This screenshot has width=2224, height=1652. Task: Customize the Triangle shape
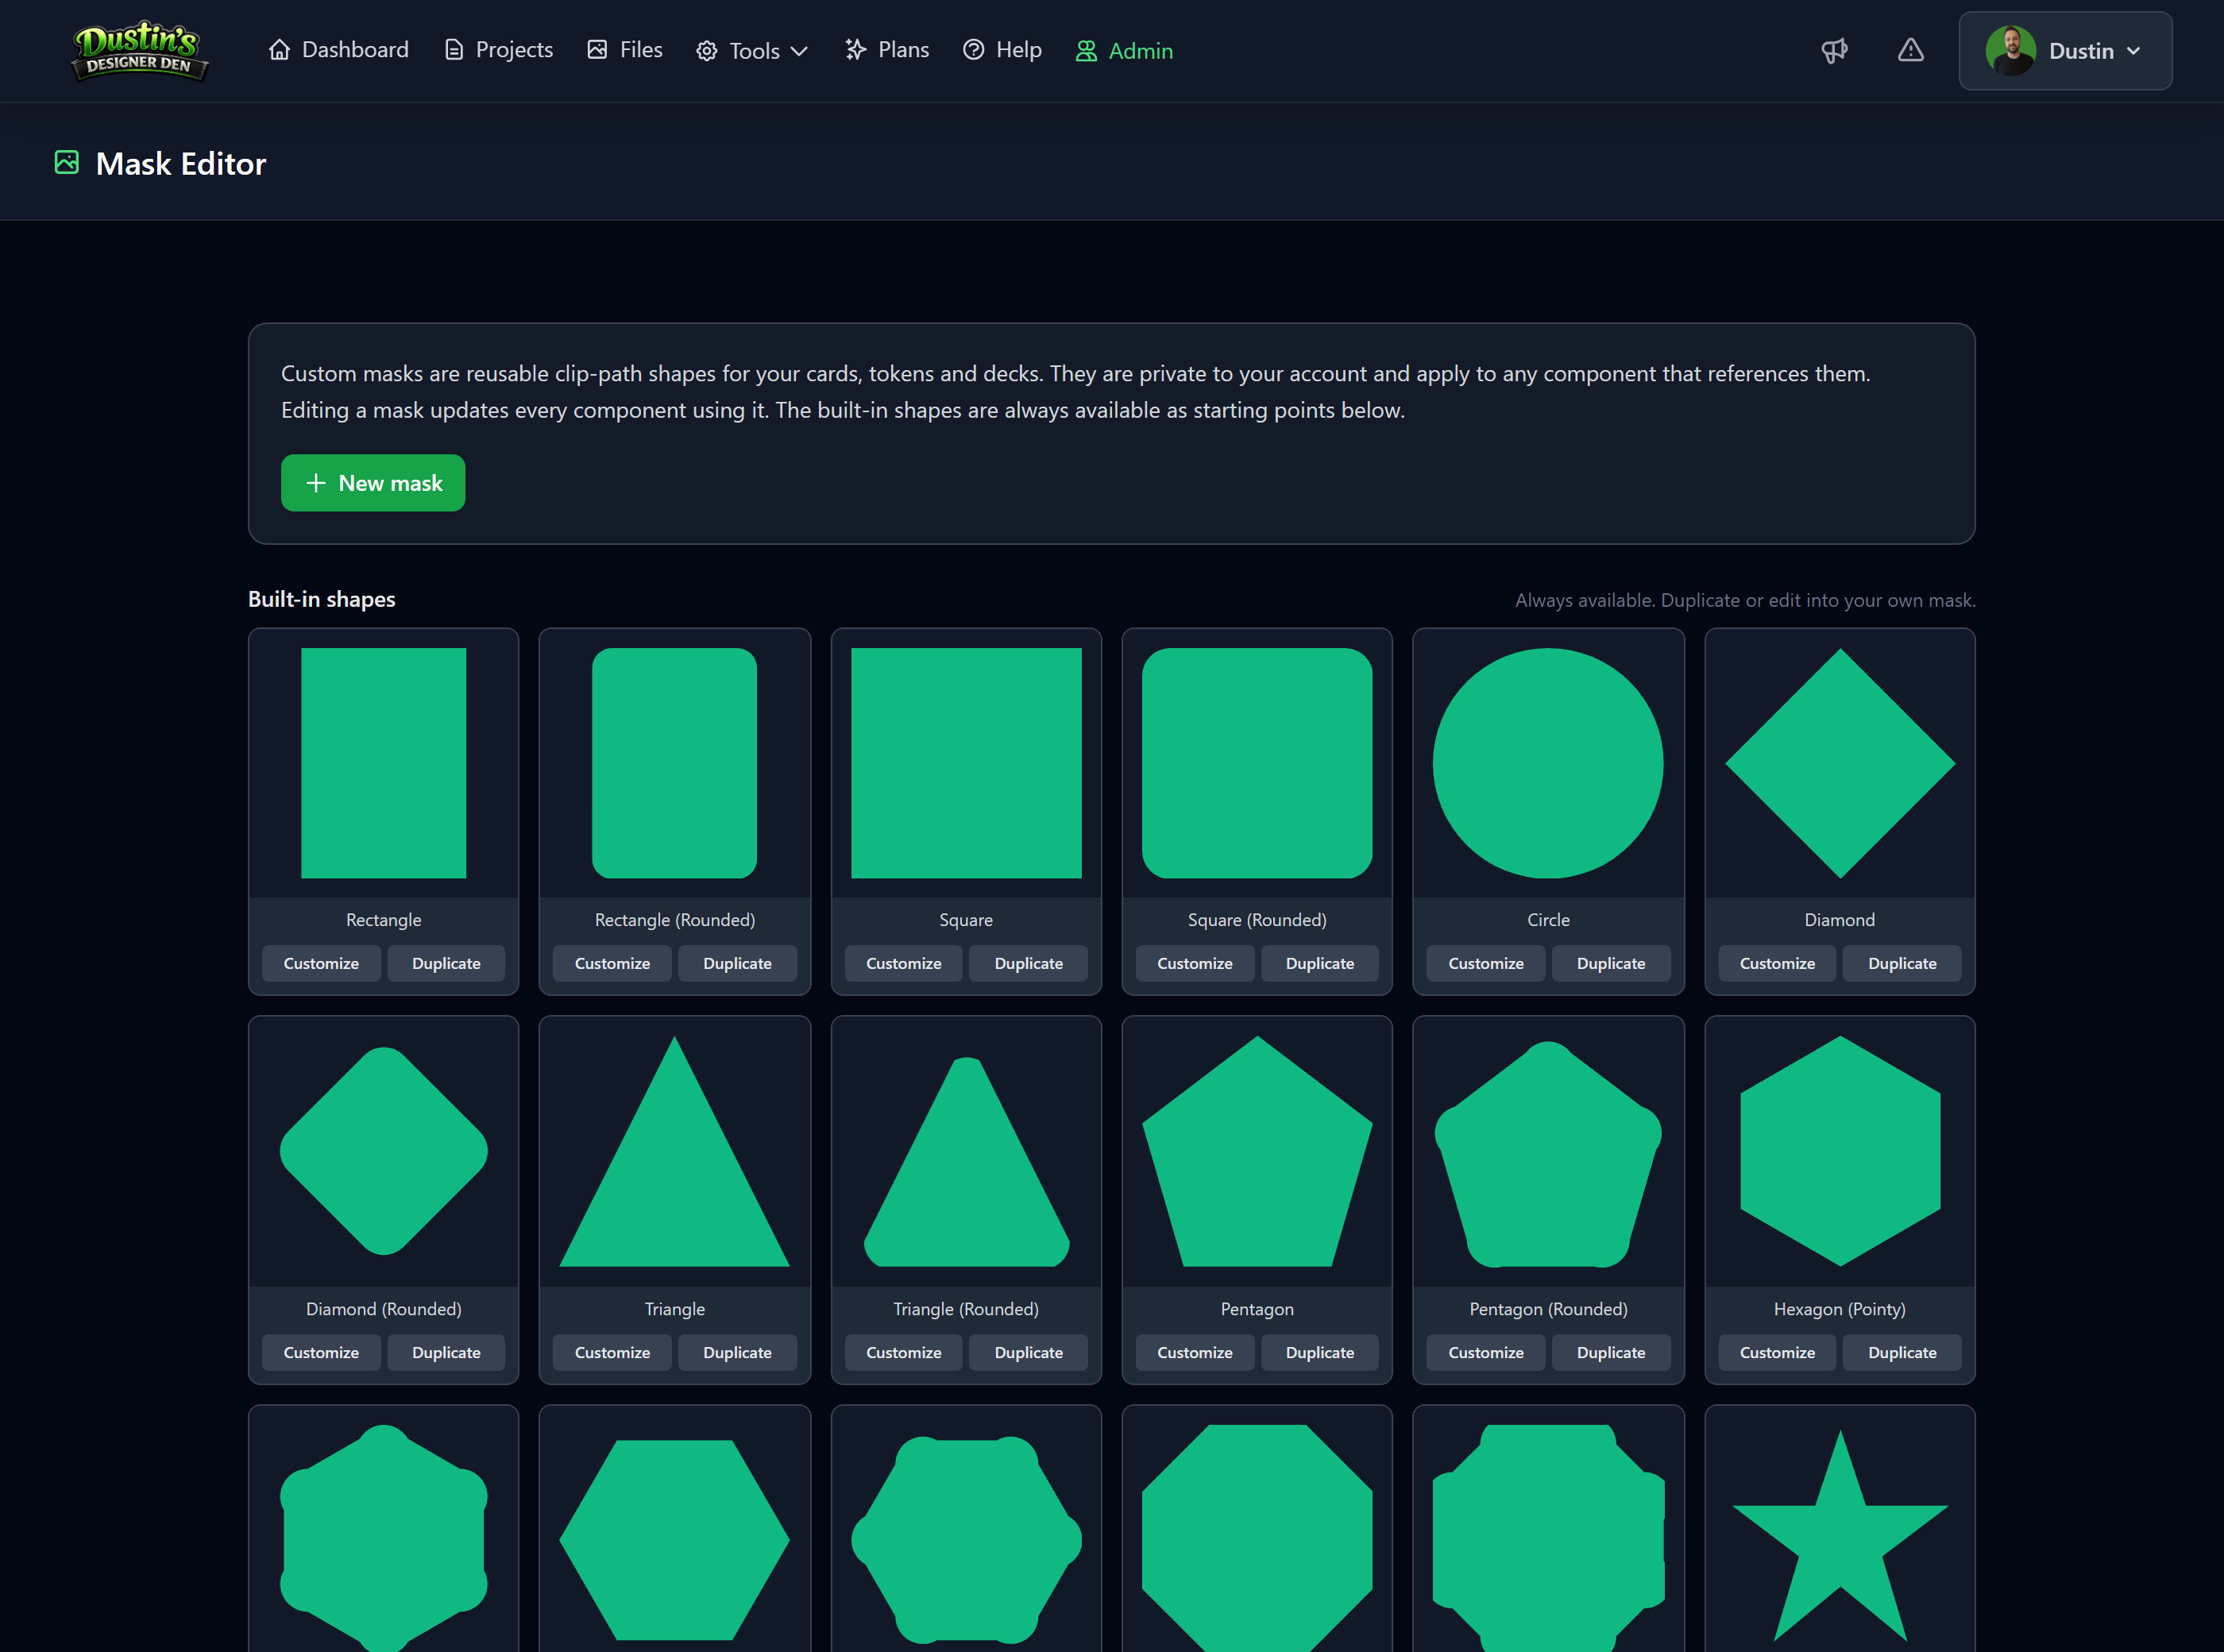point(612,1352)
